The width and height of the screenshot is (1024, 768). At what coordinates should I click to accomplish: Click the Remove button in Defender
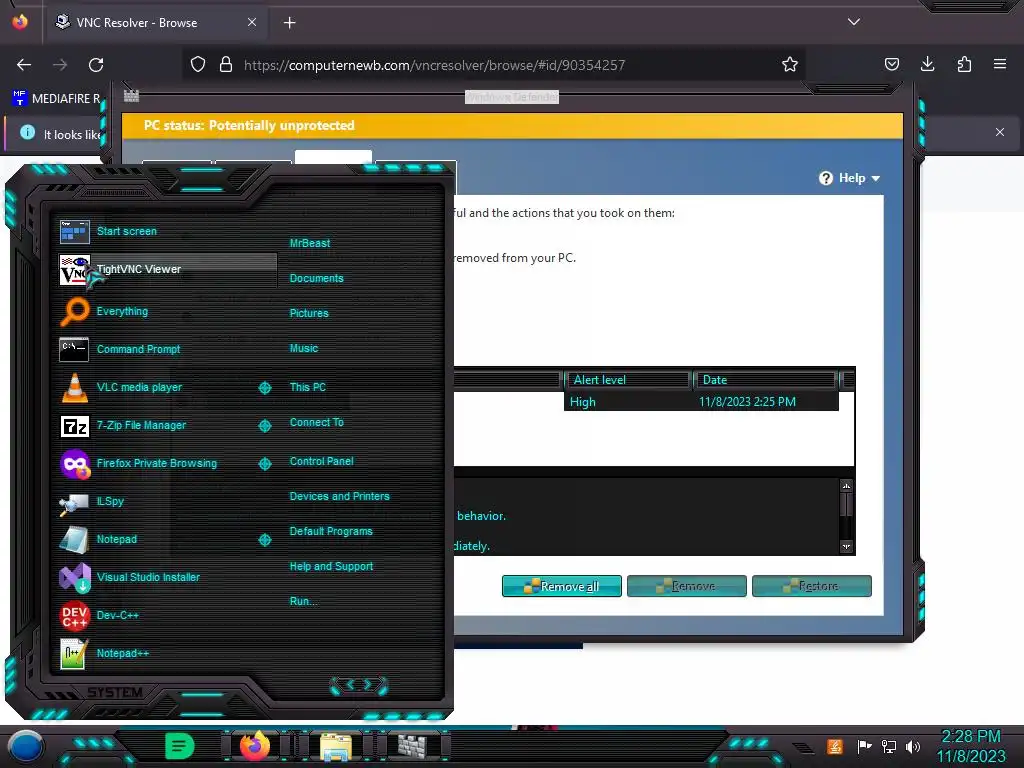point(686,586)
